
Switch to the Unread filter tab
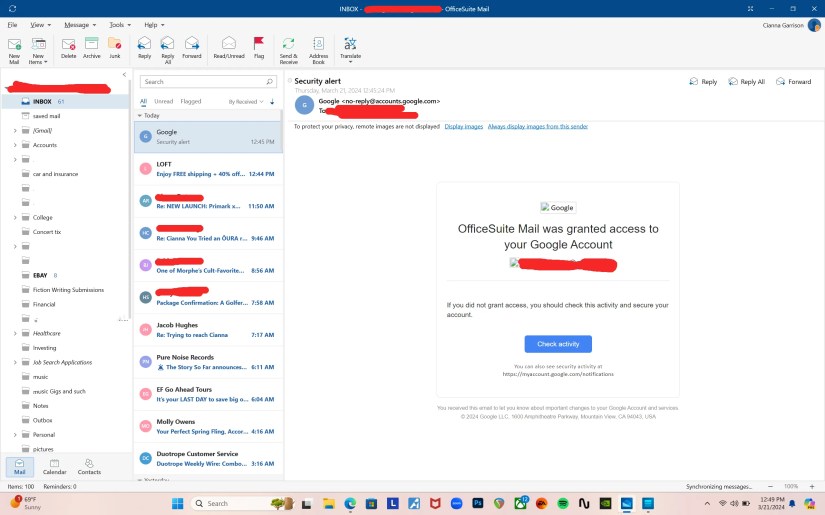click(x=164, y=102)
